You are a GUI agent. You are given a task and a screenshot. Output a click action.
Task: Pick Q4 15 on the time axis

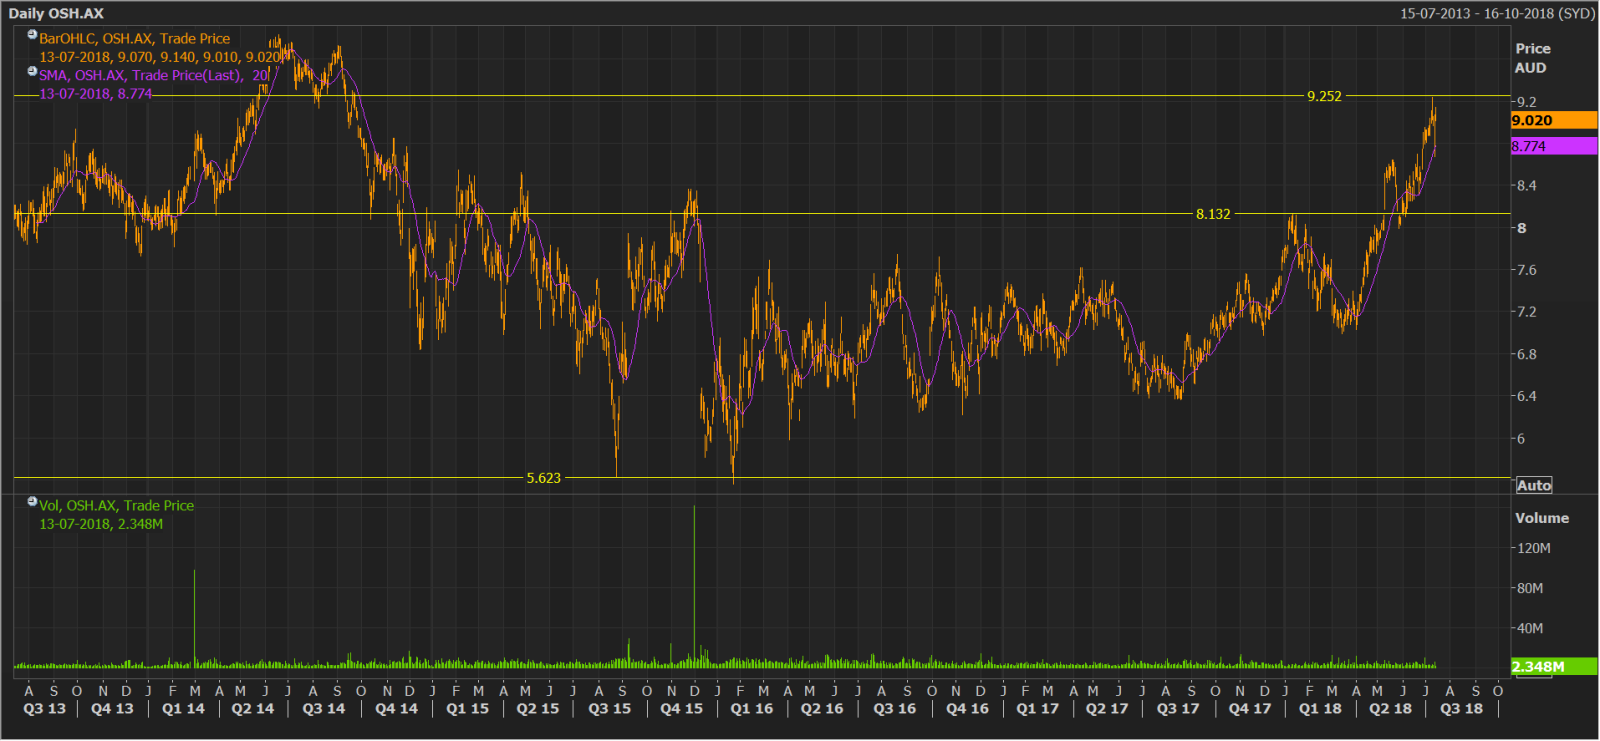682,709
